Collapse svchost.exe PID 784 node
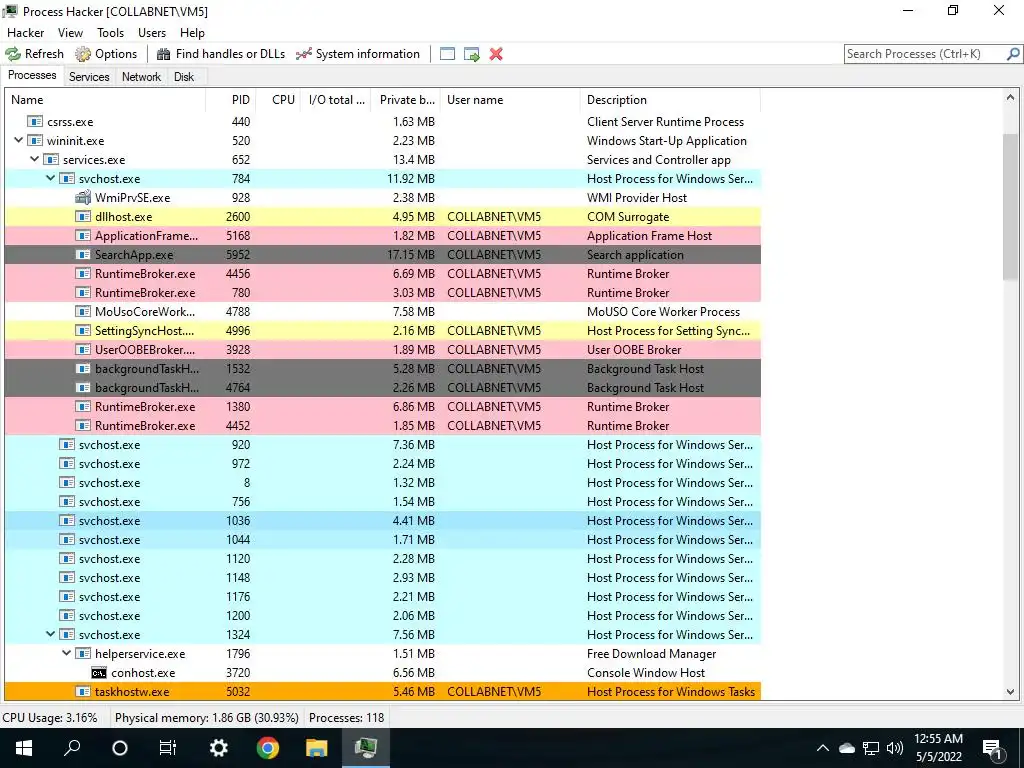Image resolution: width=1024 pixels, height=768 pixels. 50,178
